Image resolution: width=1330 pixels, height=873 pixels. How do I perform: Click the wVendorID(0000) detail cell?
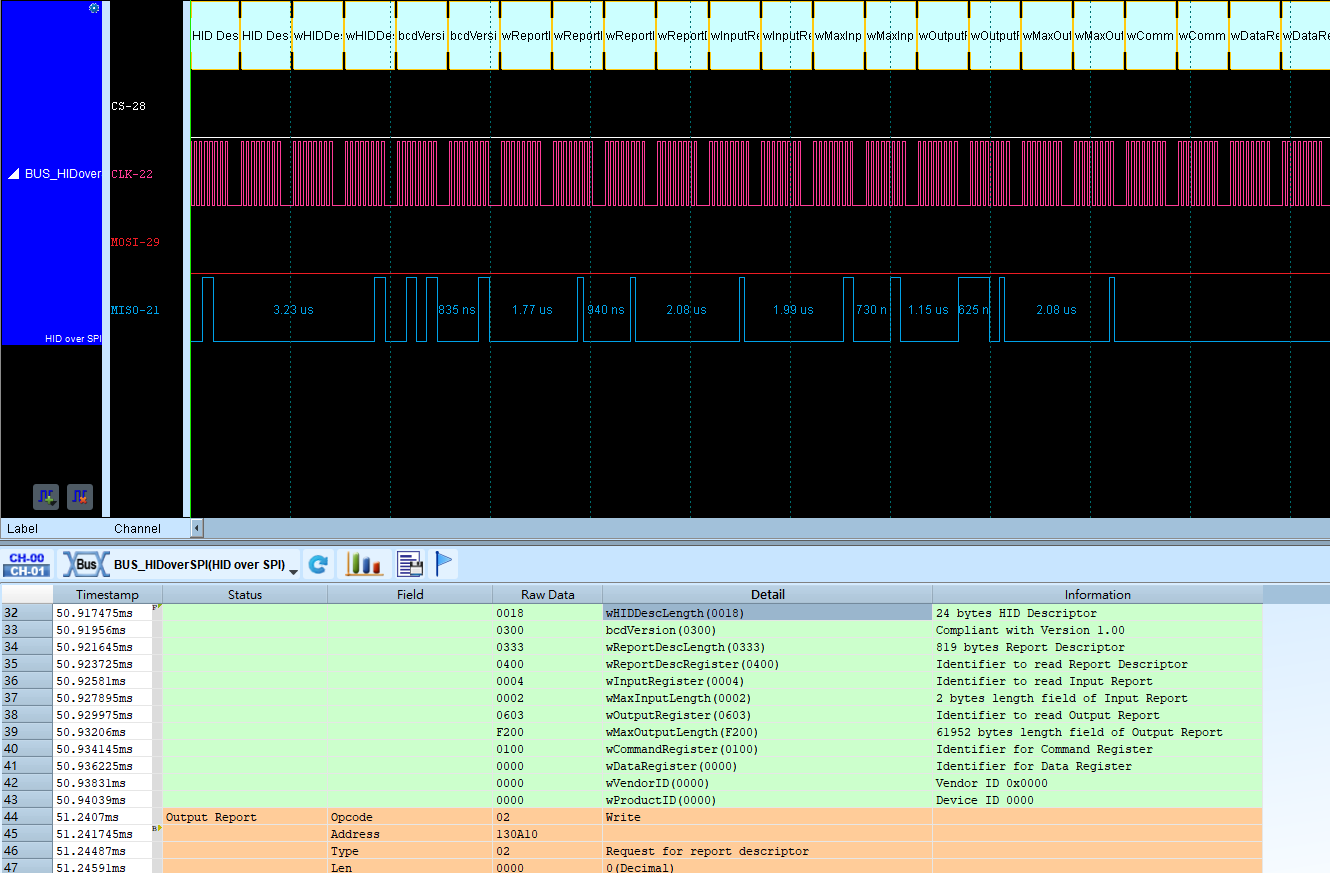coord(768,783)
